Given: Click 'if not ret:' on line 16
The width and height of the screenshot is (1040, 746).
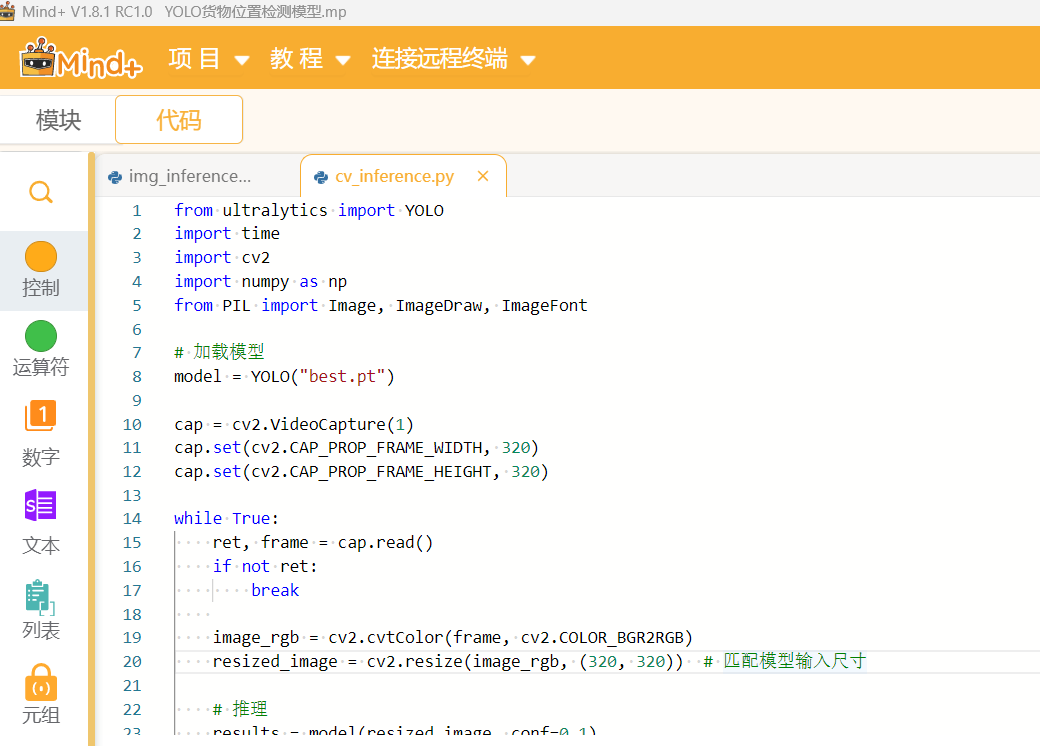Looking at the screenshot, I should [x=265, y=566].
